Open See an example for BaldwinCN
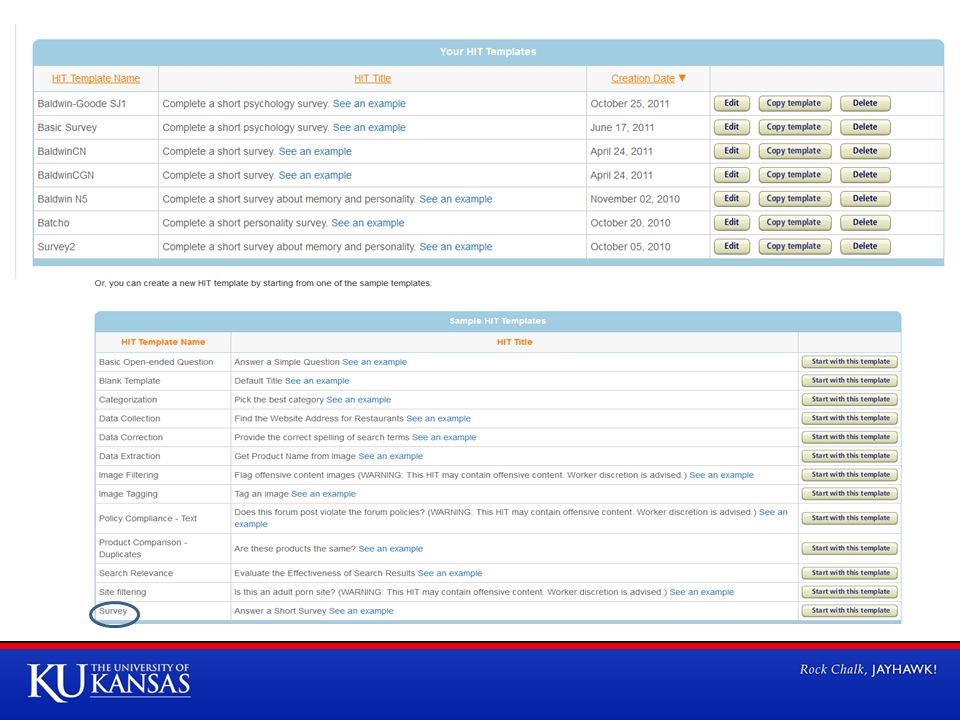 (315, 152)
